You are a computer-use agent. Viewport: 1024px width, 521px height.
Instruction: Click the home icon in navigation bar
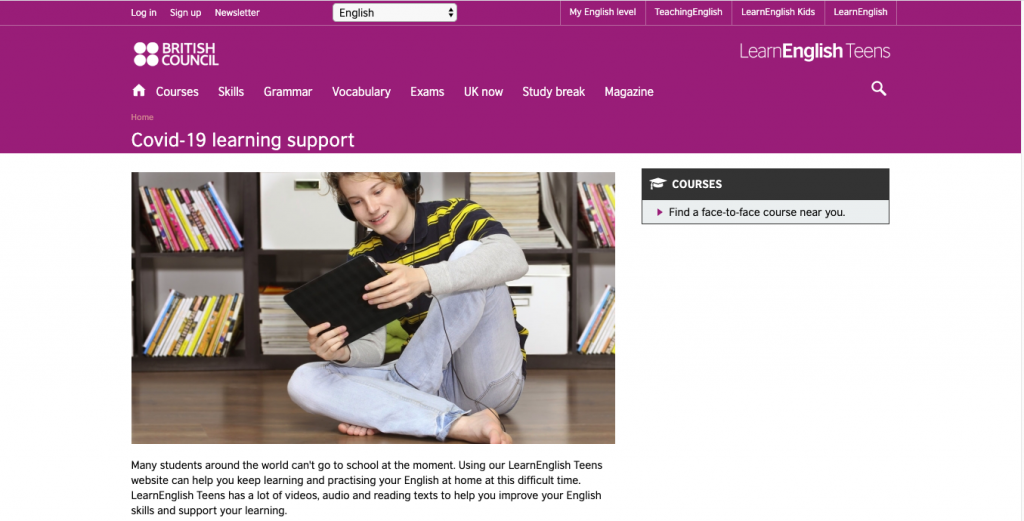(x=138, y=91)
